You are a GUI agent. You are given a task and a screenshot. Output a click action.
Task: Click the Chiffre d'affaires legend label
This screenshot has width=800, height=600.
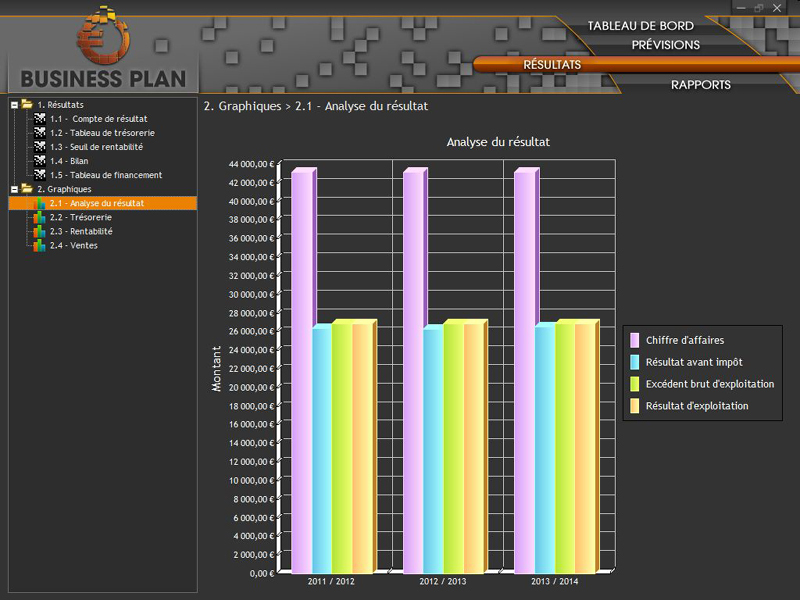pos(685,340)
